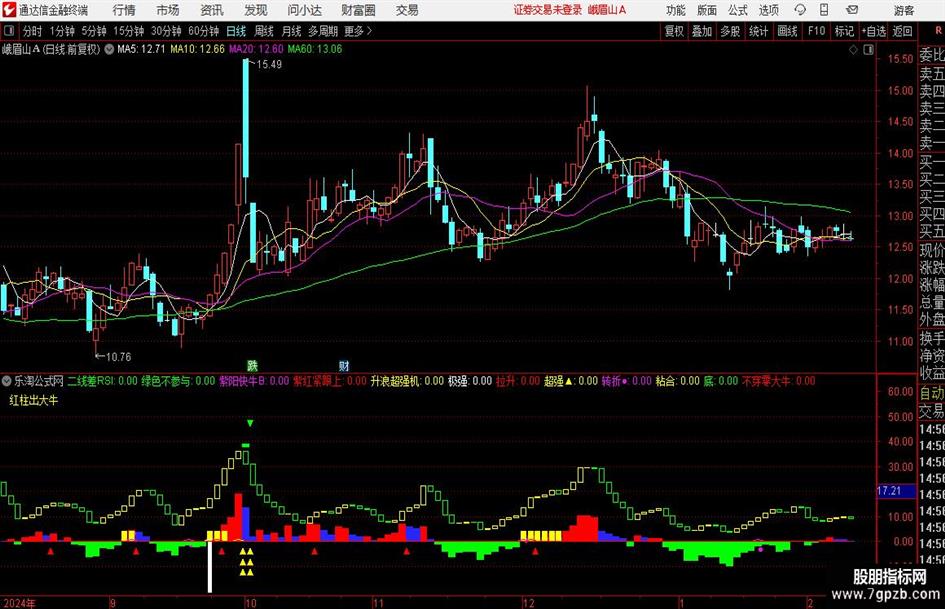The width and height of the screenshot is (945, 609).
Task: Toggle the right panel icon beside diamond
Action: point(868,50)
